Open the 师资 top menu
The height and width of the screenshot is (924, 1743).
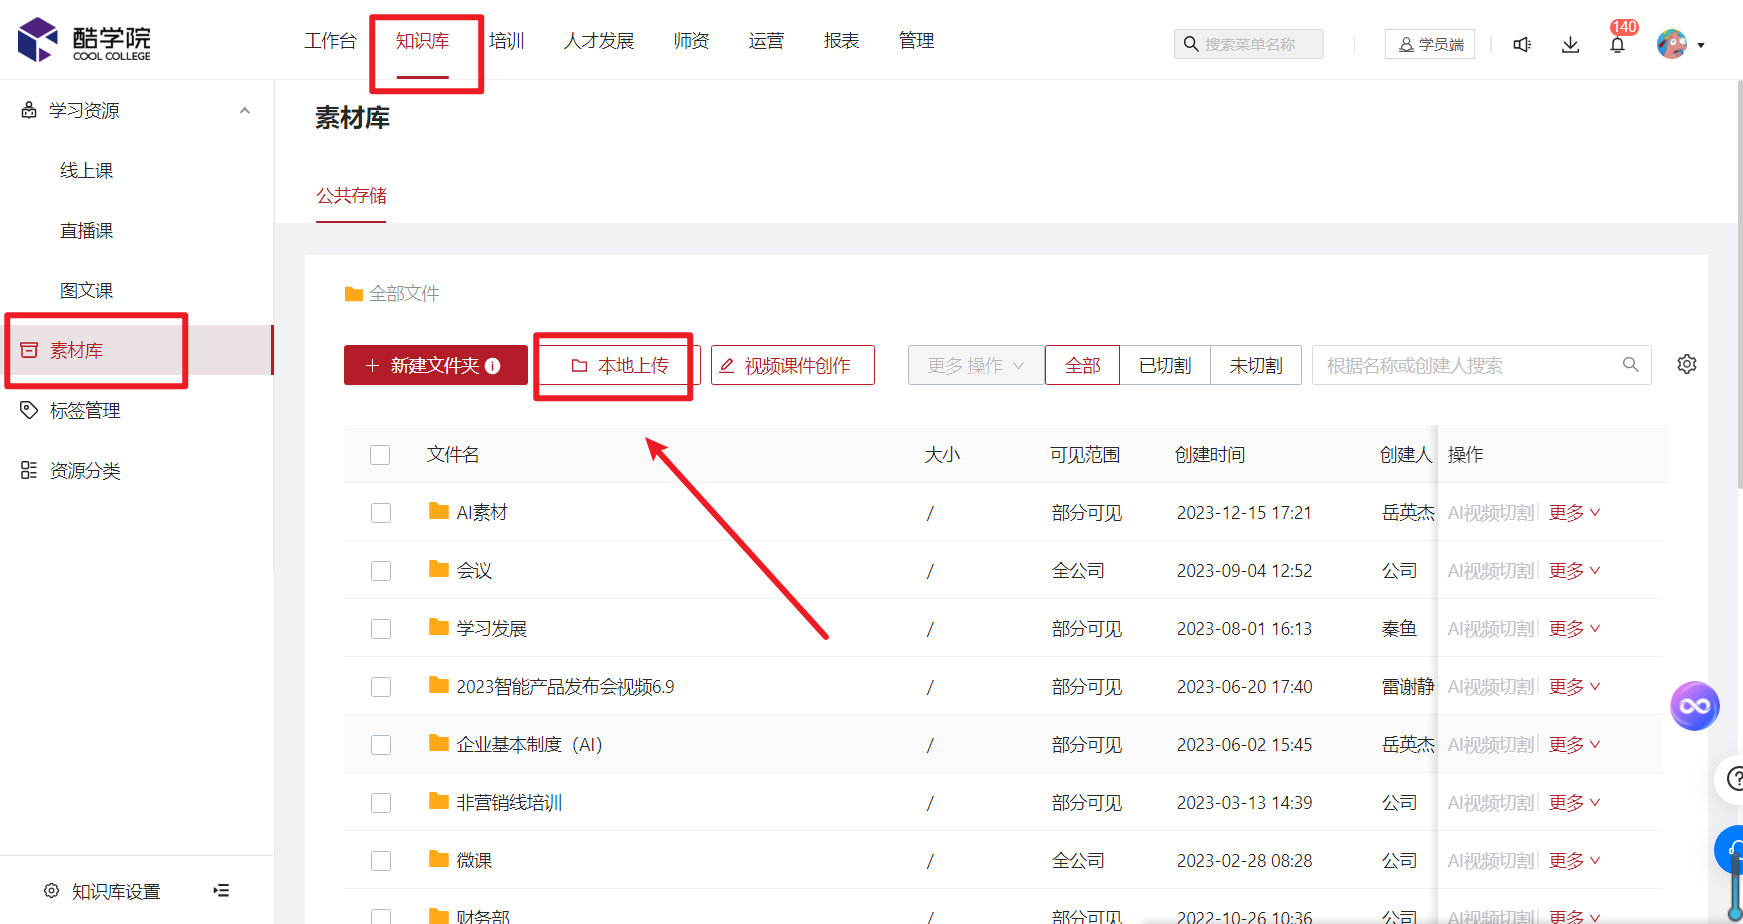coord(692,41)
